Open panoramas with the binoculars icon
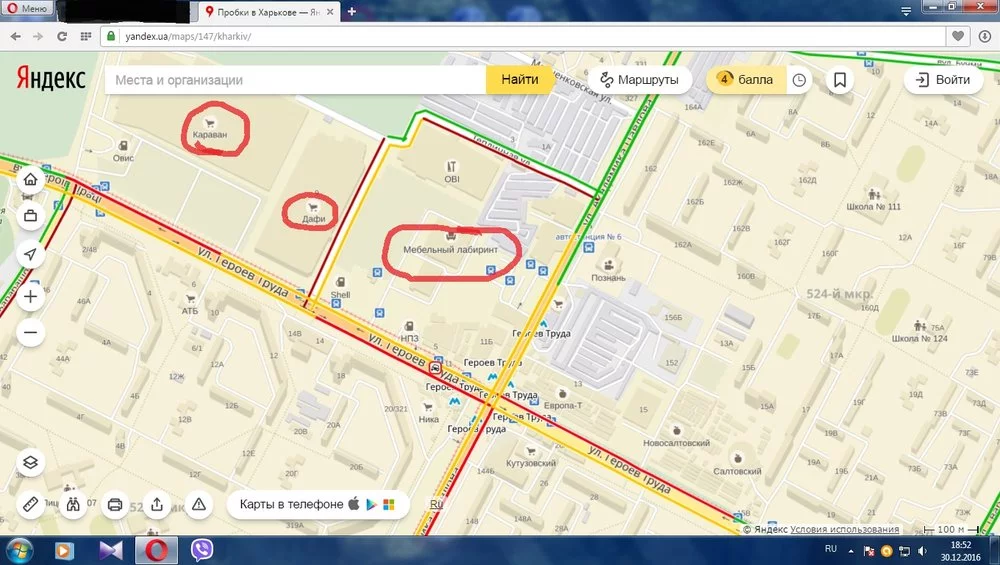The image size is (1000, 565). [73, 504]
